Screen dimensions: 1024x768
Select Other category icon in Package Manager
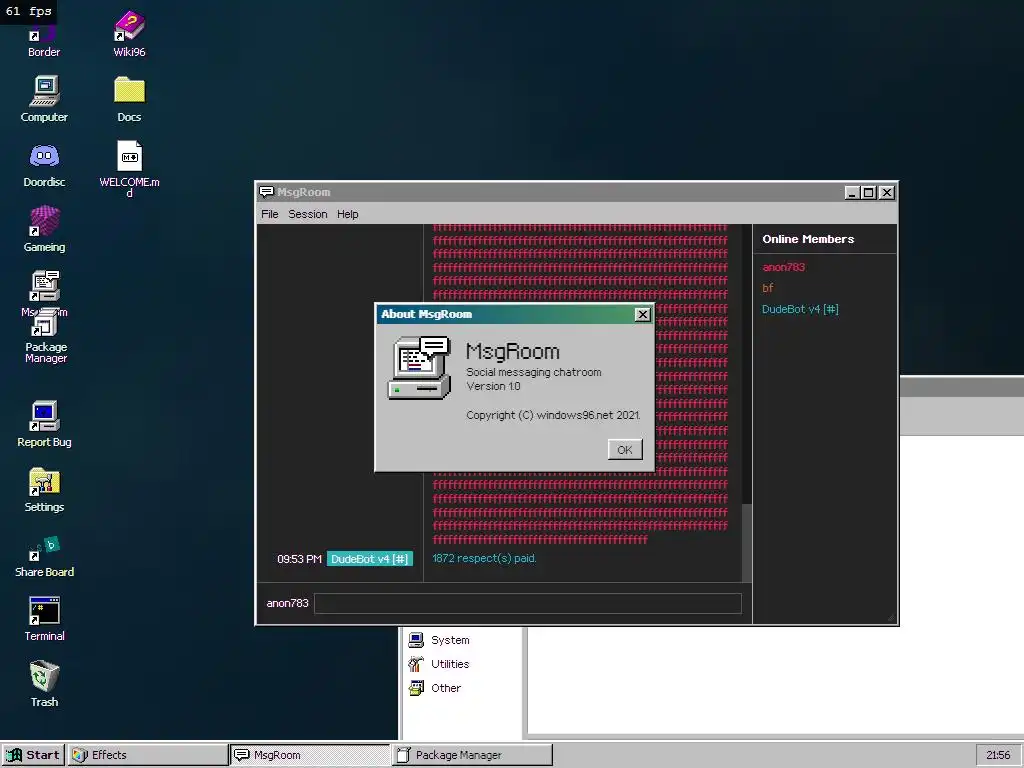(x=416, y=688)
